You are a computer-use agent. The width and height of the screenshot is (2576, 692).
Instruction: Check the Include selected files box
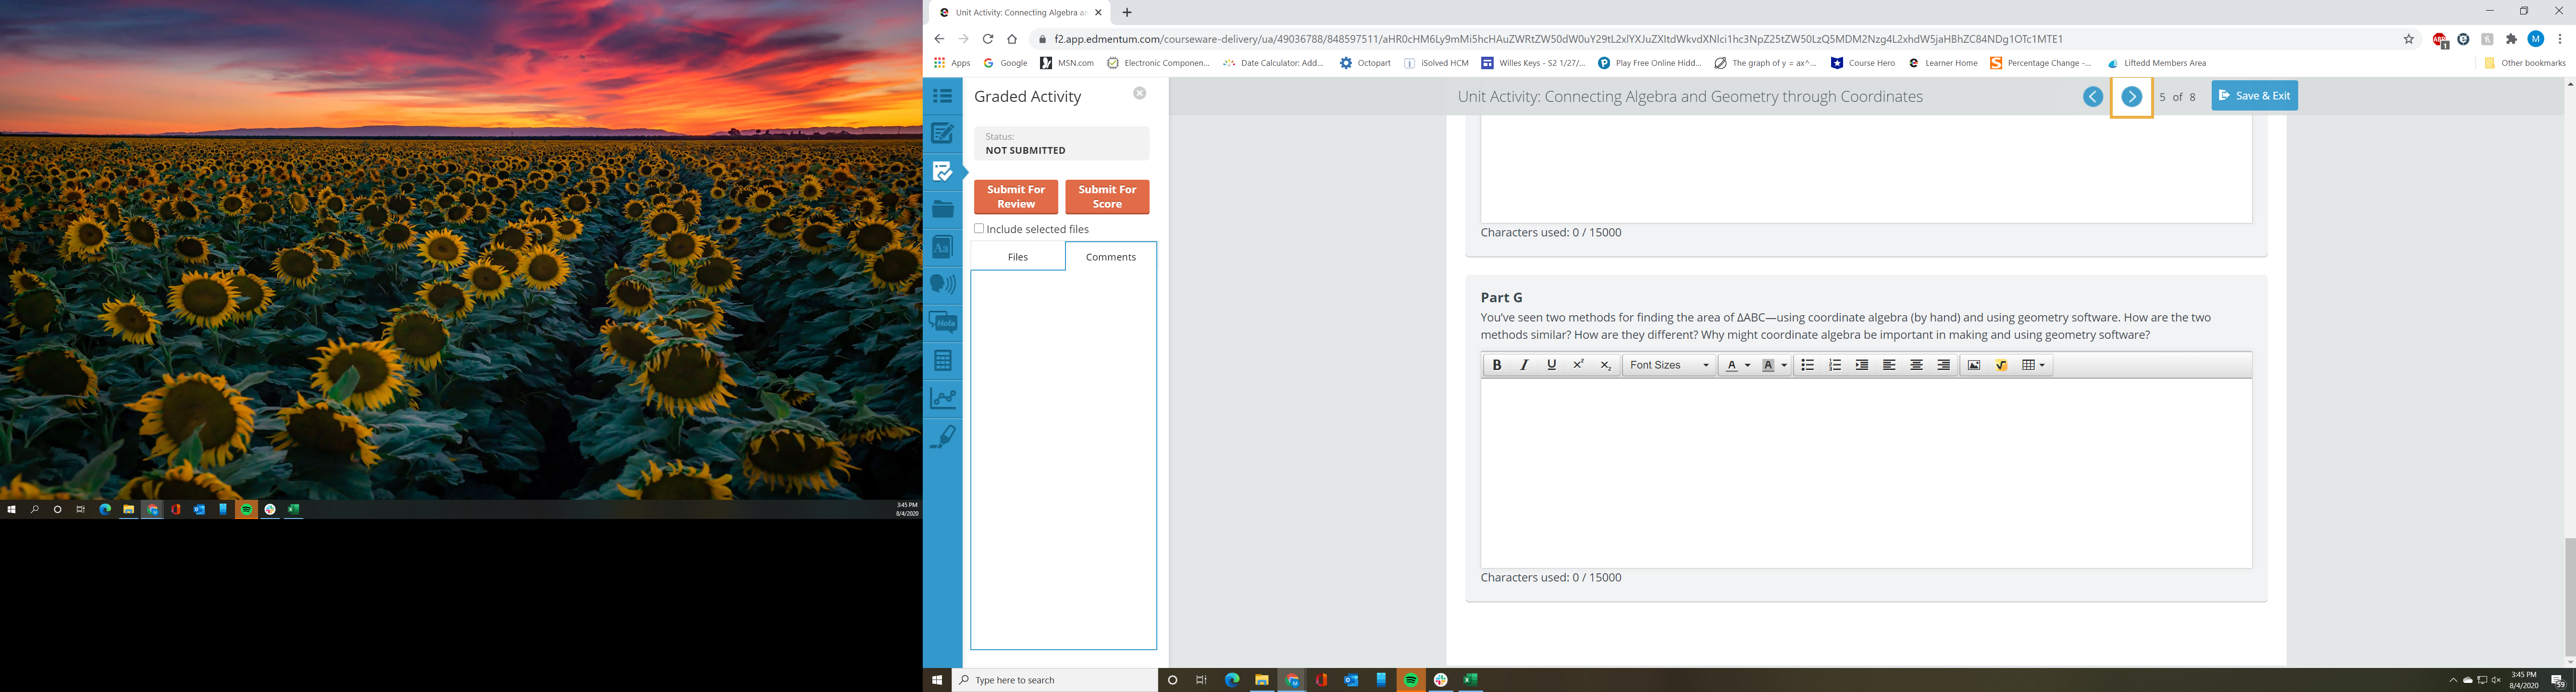click(x=979, y=229)
